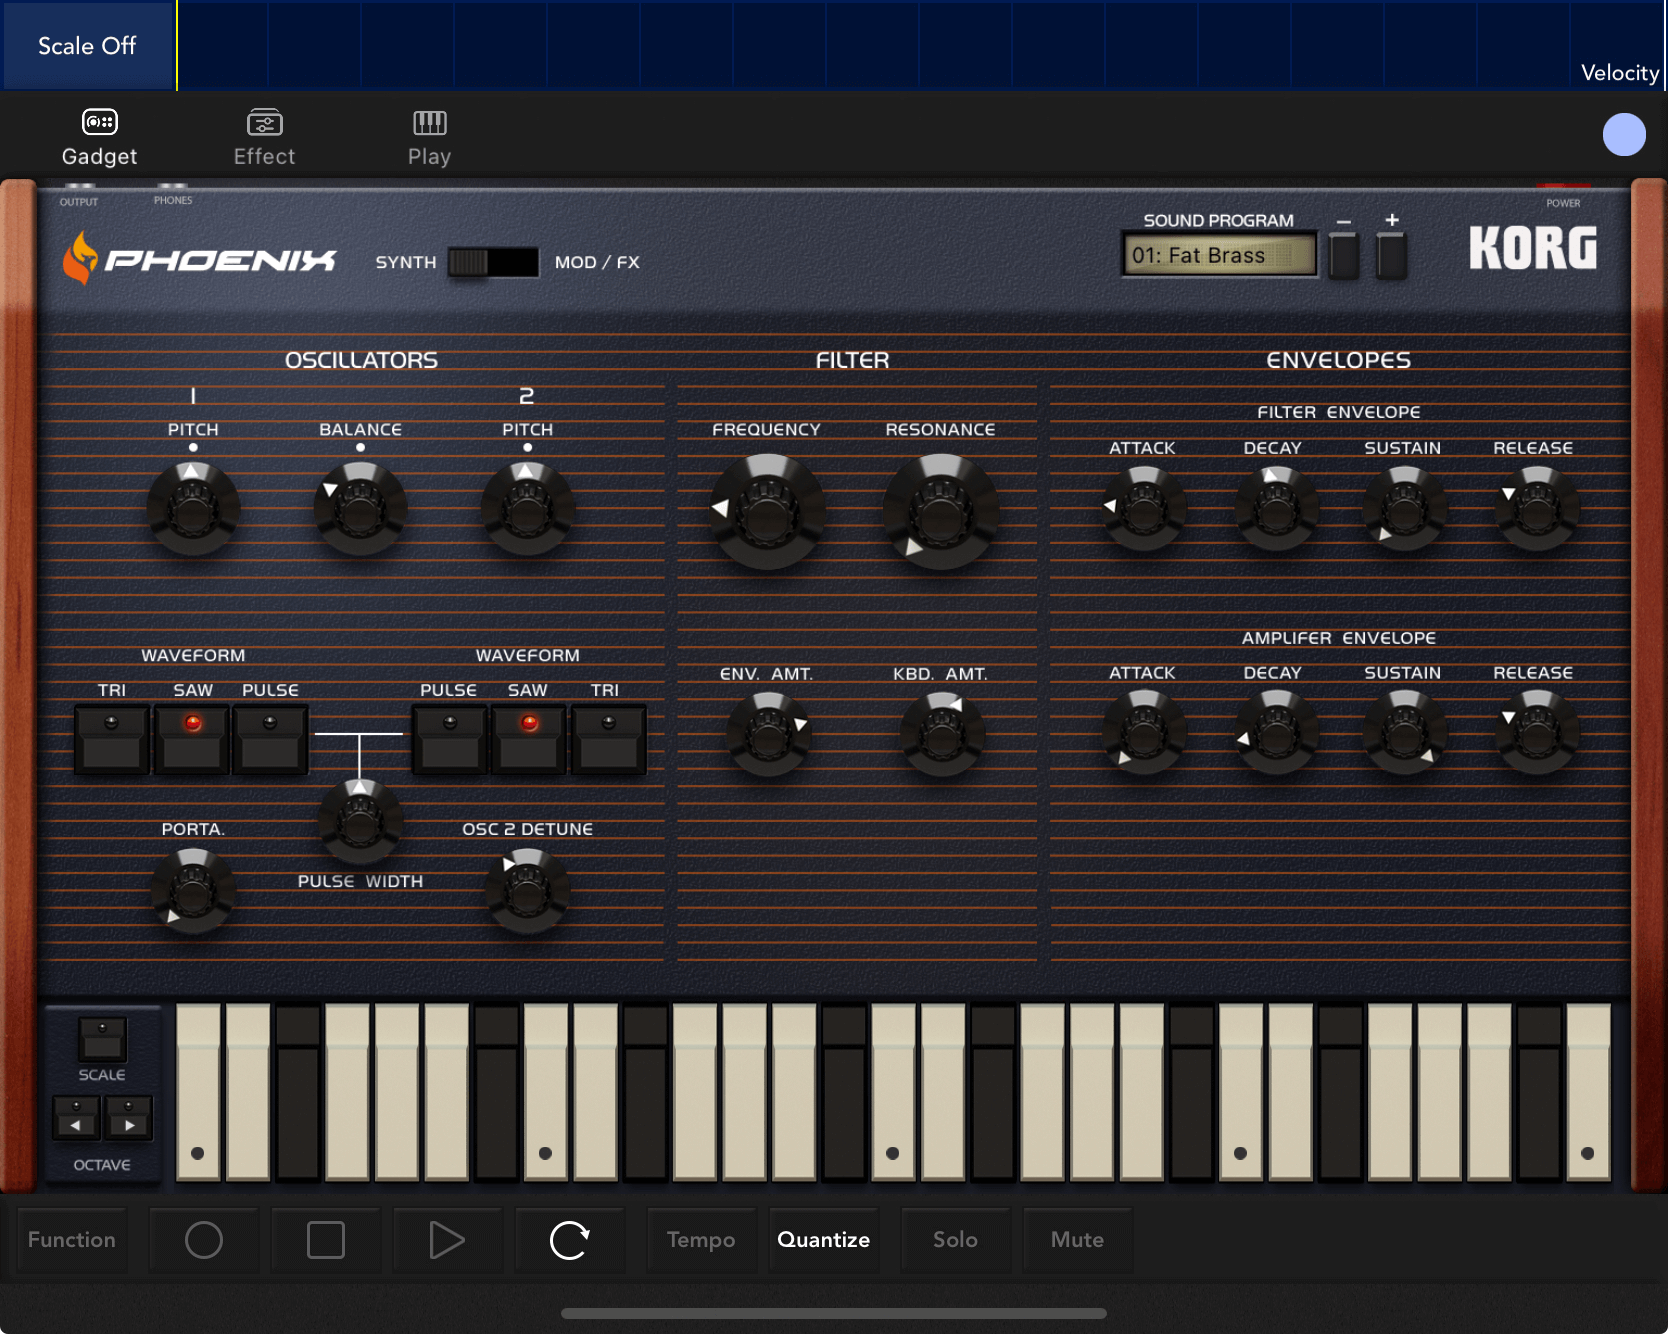Image resolution: width=1668 pixels, height=1334 pixels.
Task: Click the Oscillator 2 Pitch knob
Action: 527,509
